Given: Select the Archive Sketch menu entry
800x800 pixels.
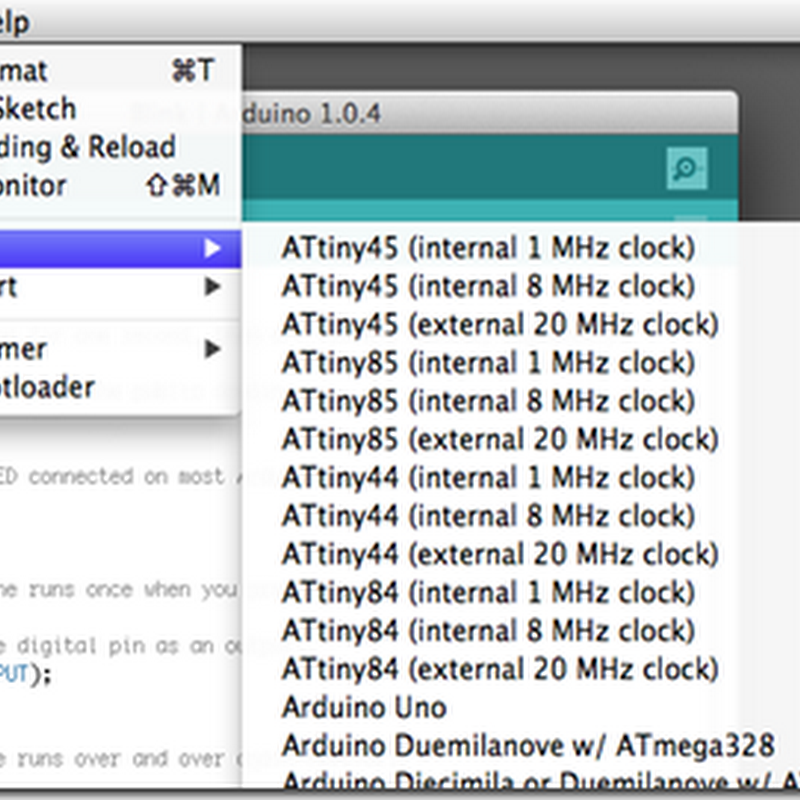Looking at the screenshot, I should 36,109.
